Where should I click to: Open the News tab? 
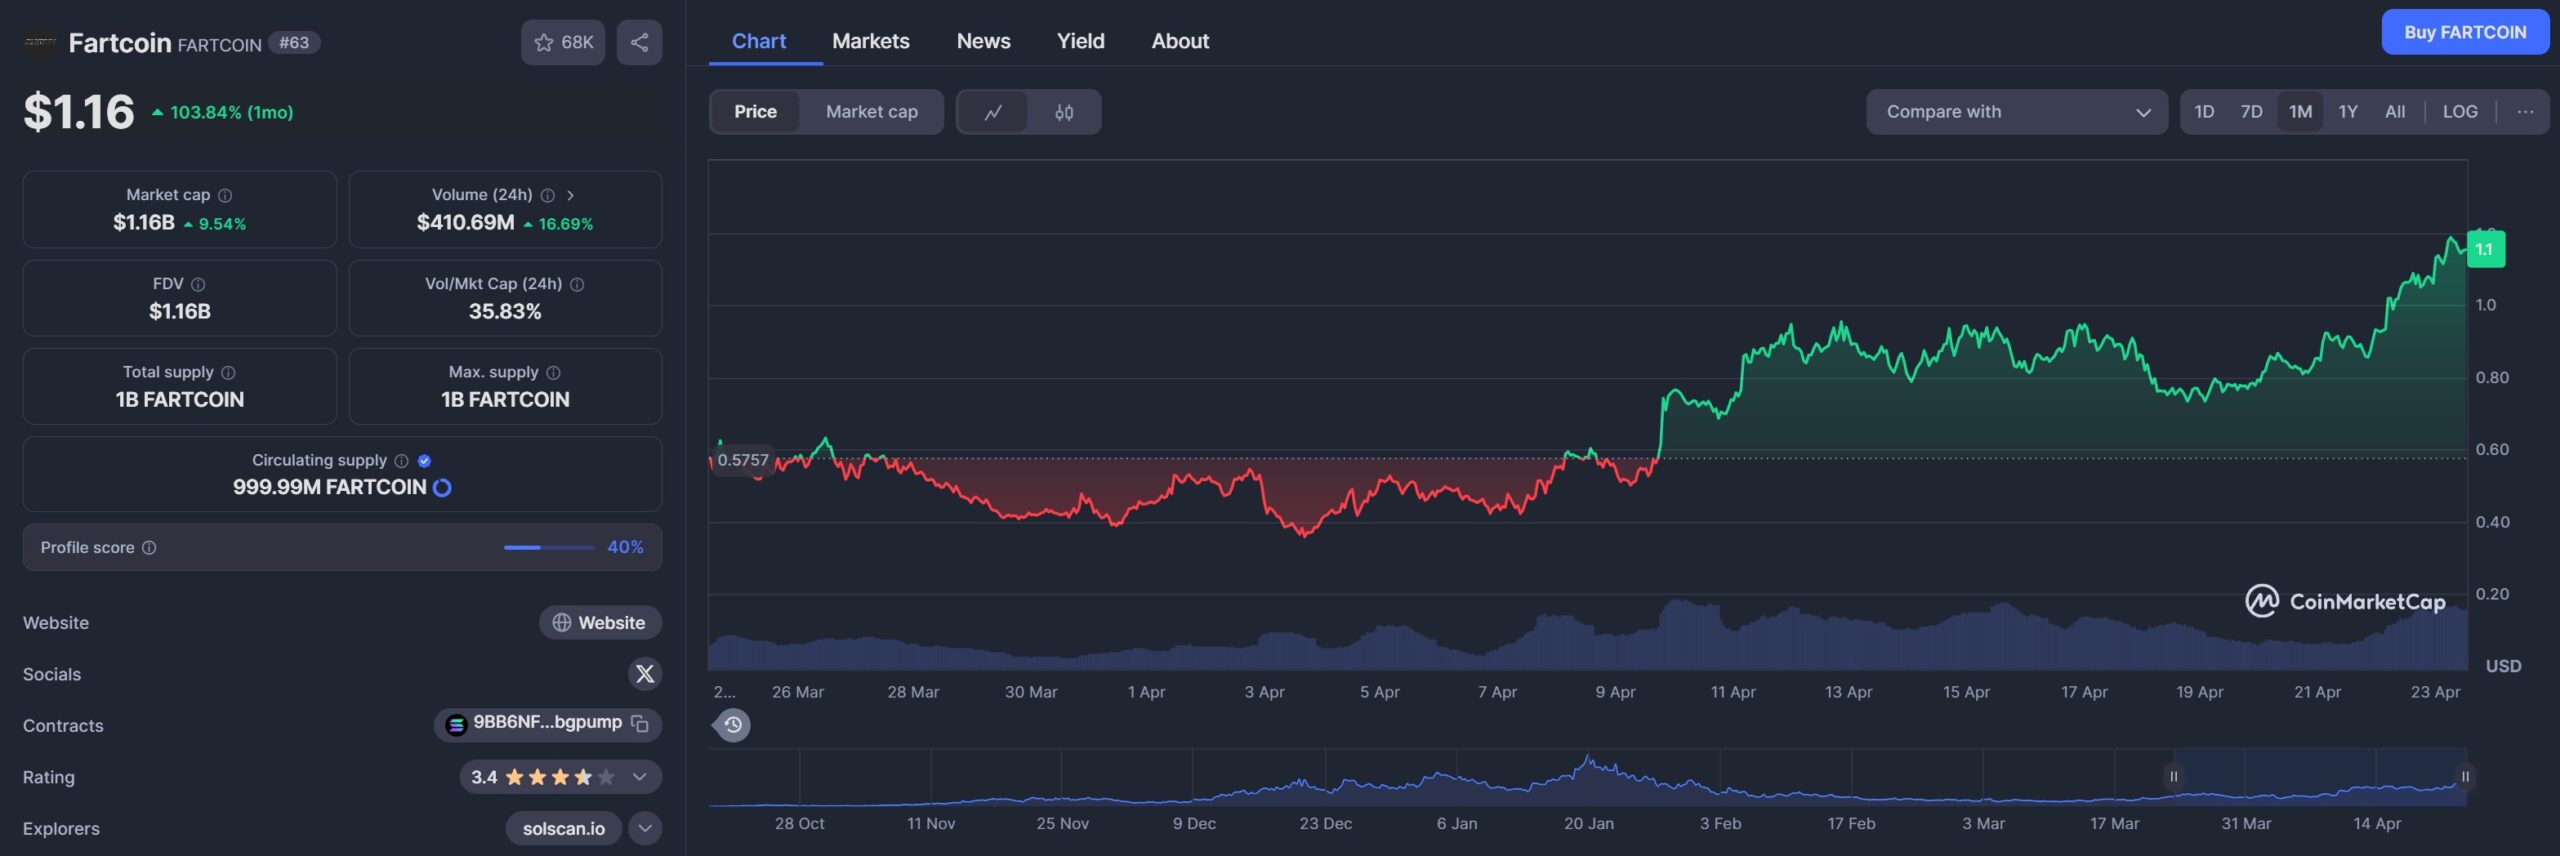tap(984, 41)
